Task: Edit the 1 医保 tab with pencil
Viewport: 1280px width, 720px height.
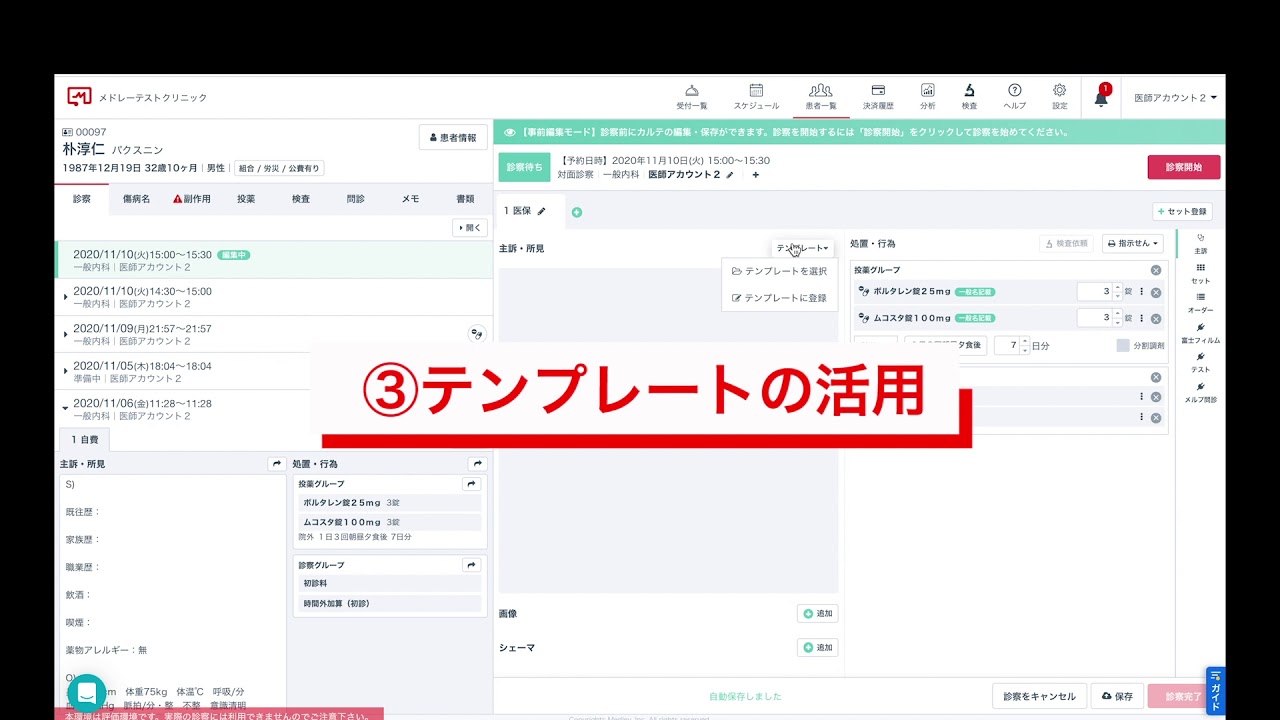Action: click(542, 211)
